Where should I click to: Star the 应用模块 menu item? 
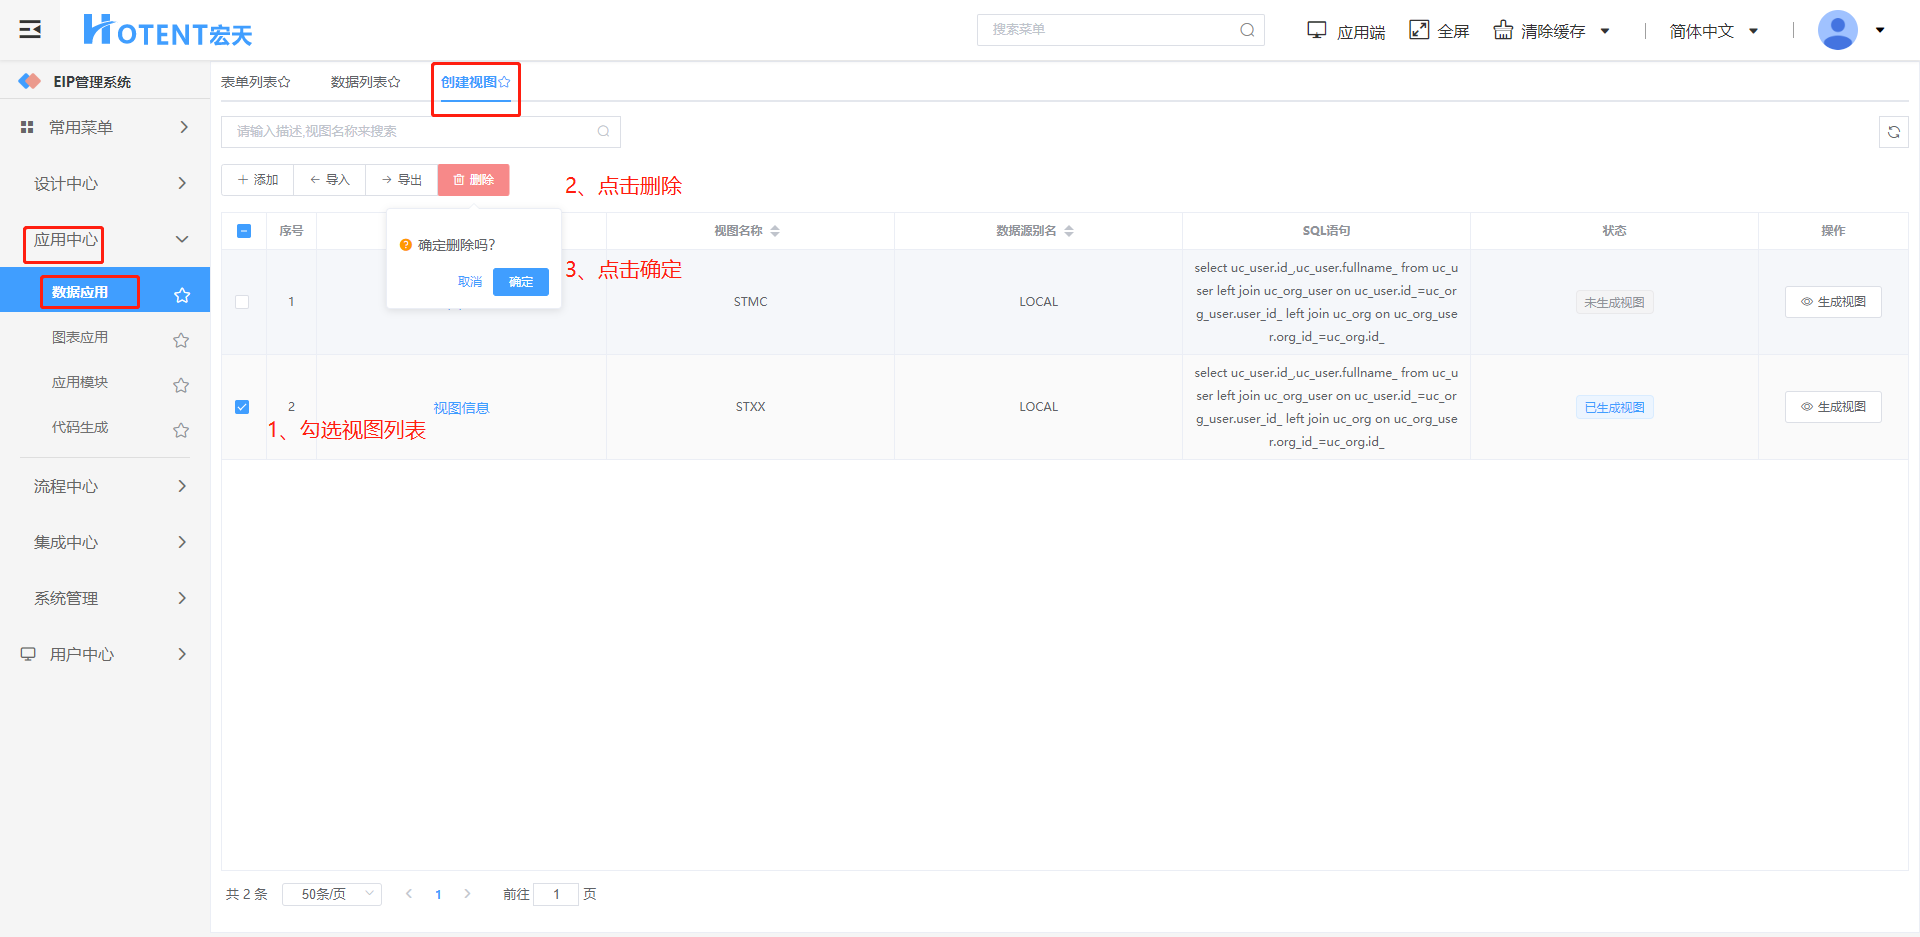tap(181, 385)
